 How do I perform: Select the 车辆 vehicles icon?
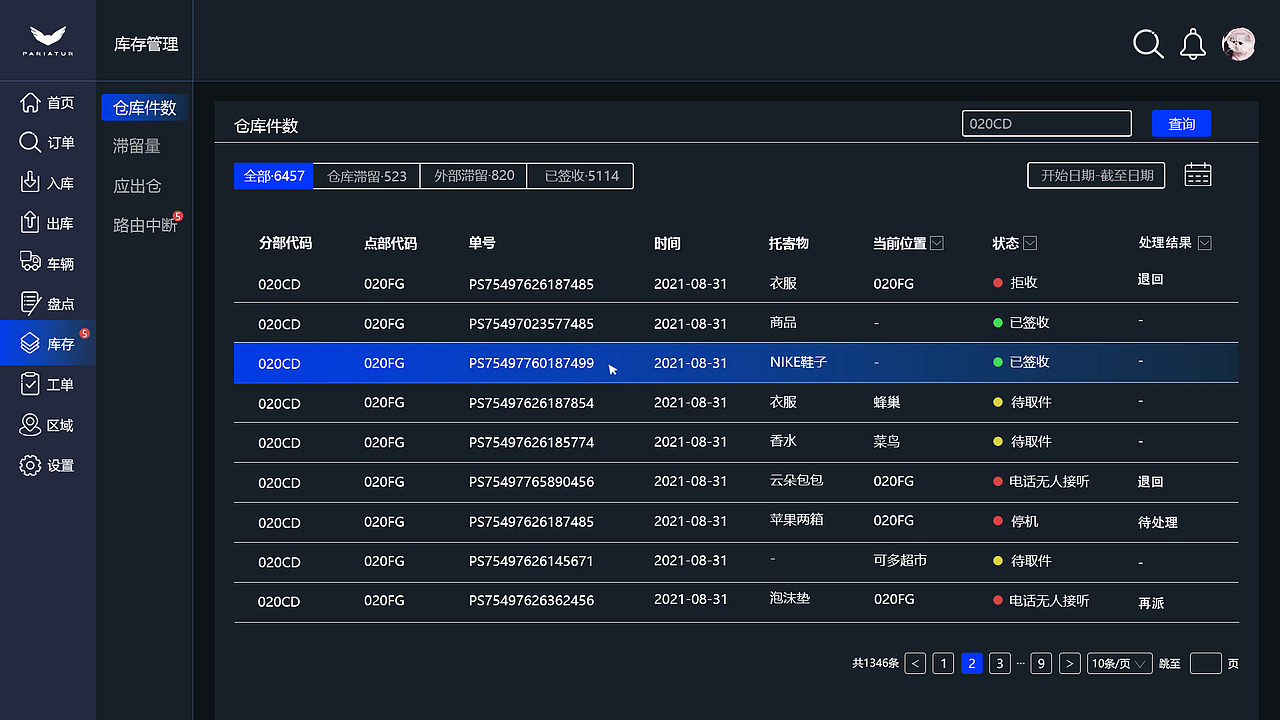click(x=30, y=262)
